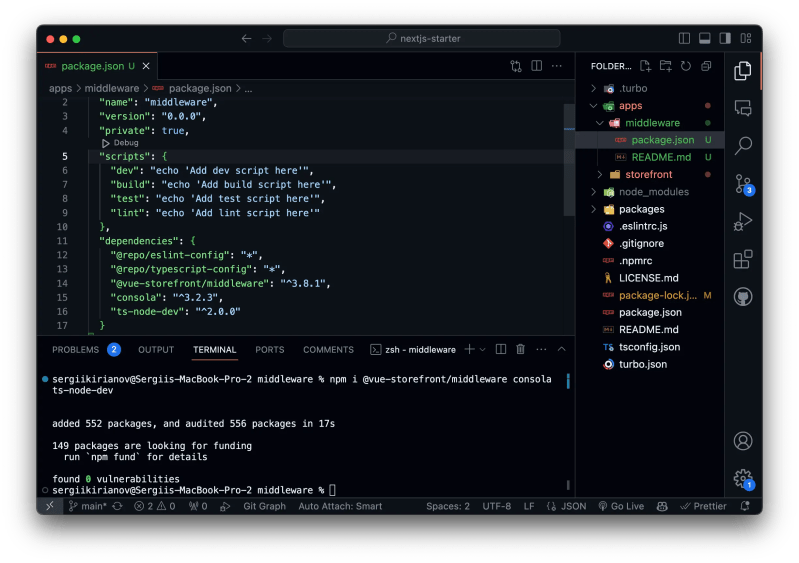The width and height of the screenshot is (799, 563).
Task: Open breadcrumb ellipsis after package.json
Action: pos(248,89)
